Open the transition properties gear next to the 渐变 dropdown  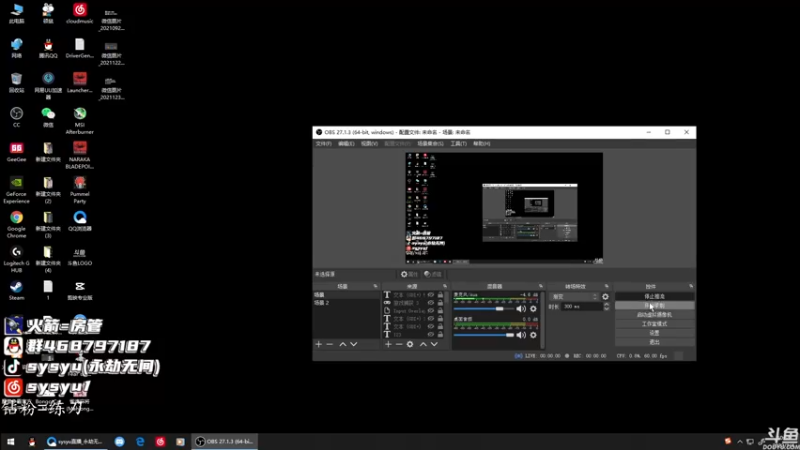pyautogui.click(x=605, y=296)
